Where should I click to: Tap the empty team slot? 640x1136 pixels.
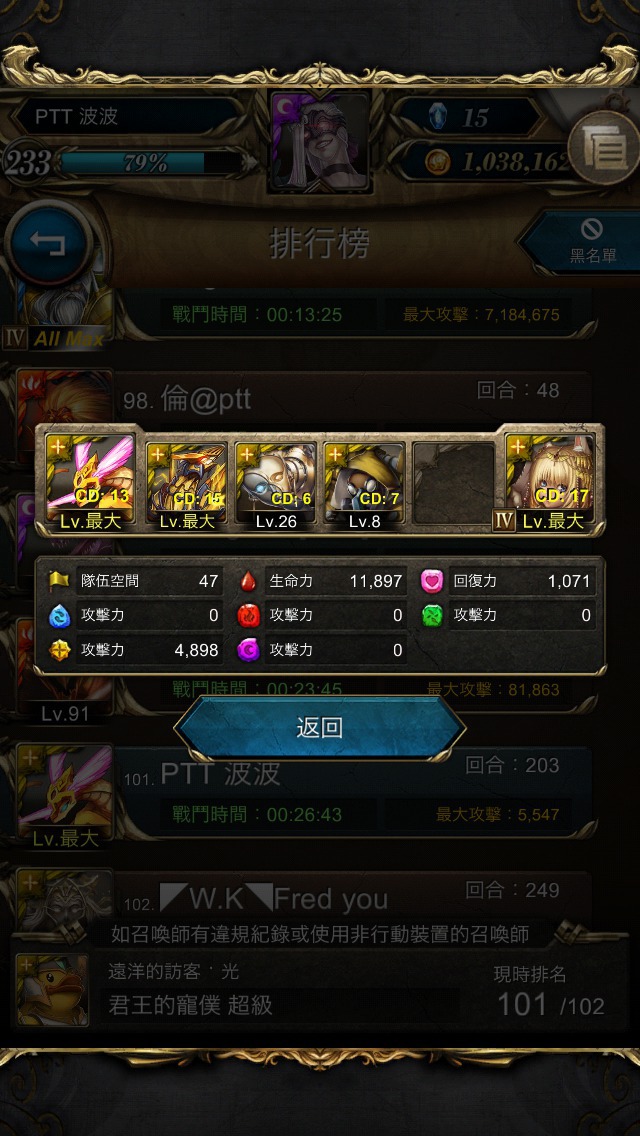point(454,483)
